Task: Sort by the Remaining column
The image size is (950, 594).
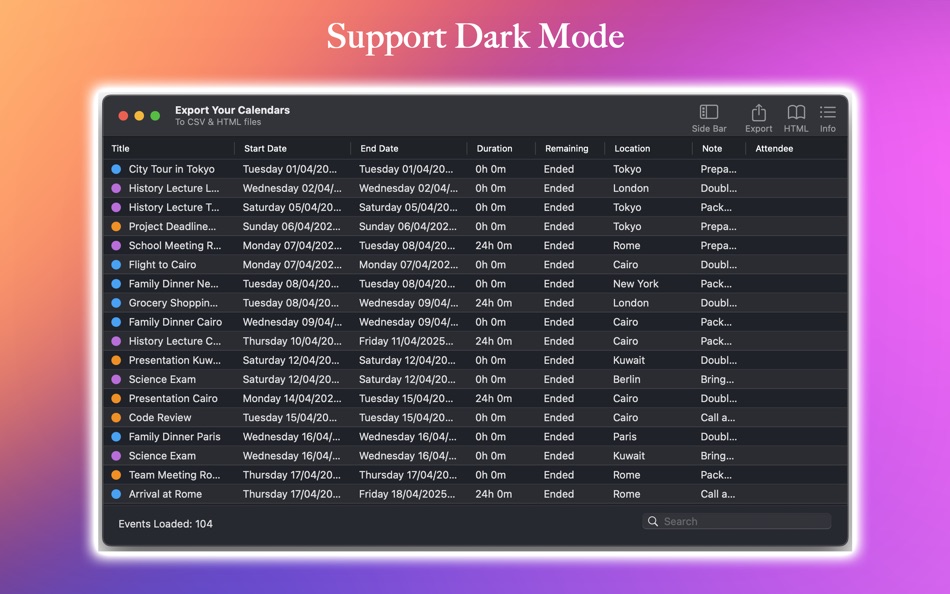Action: point(567,148)
